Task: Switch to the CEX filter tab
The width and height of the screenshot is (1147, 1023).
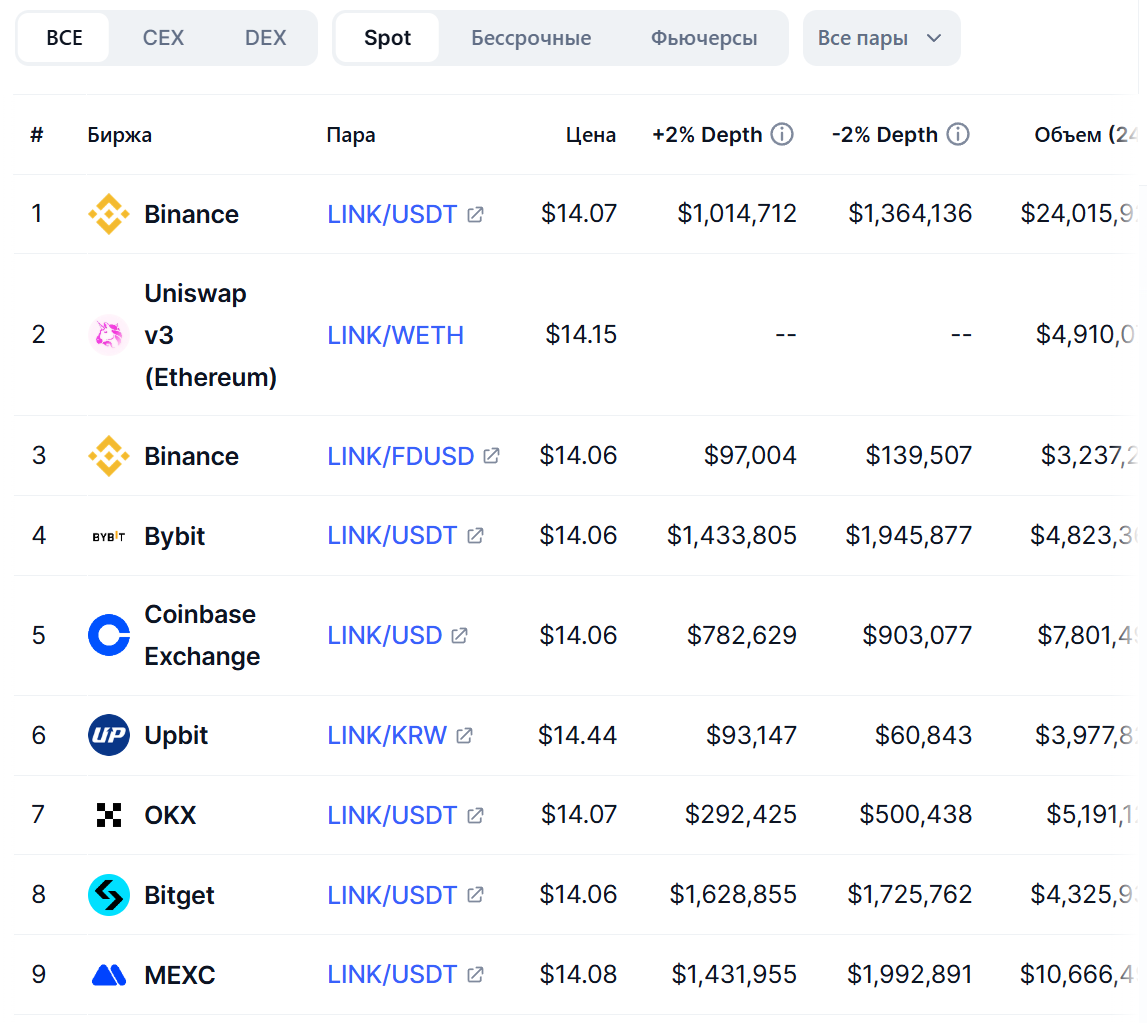Action: (163, 38)
